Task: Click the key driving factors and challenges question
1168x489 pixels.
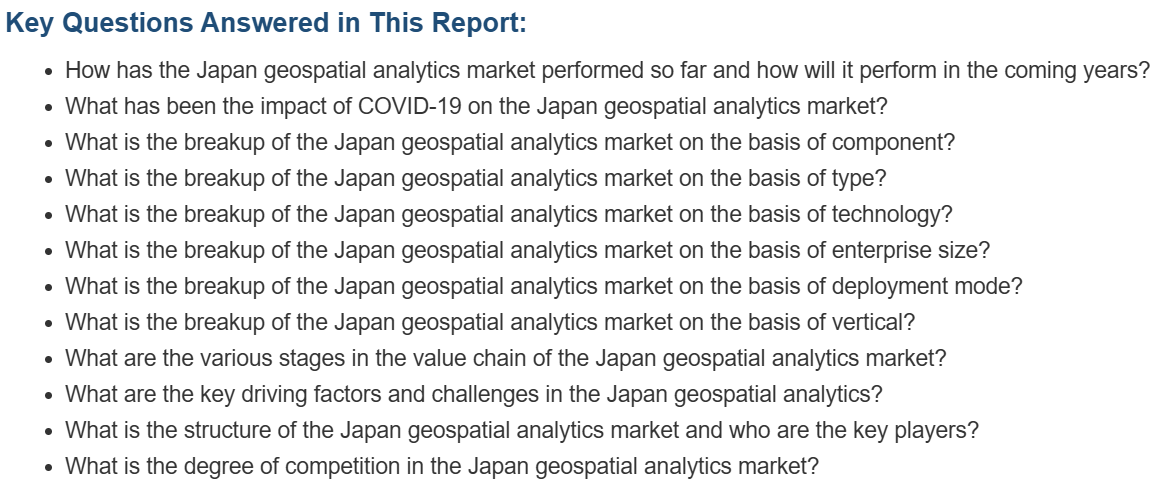Action: point(474,394)
